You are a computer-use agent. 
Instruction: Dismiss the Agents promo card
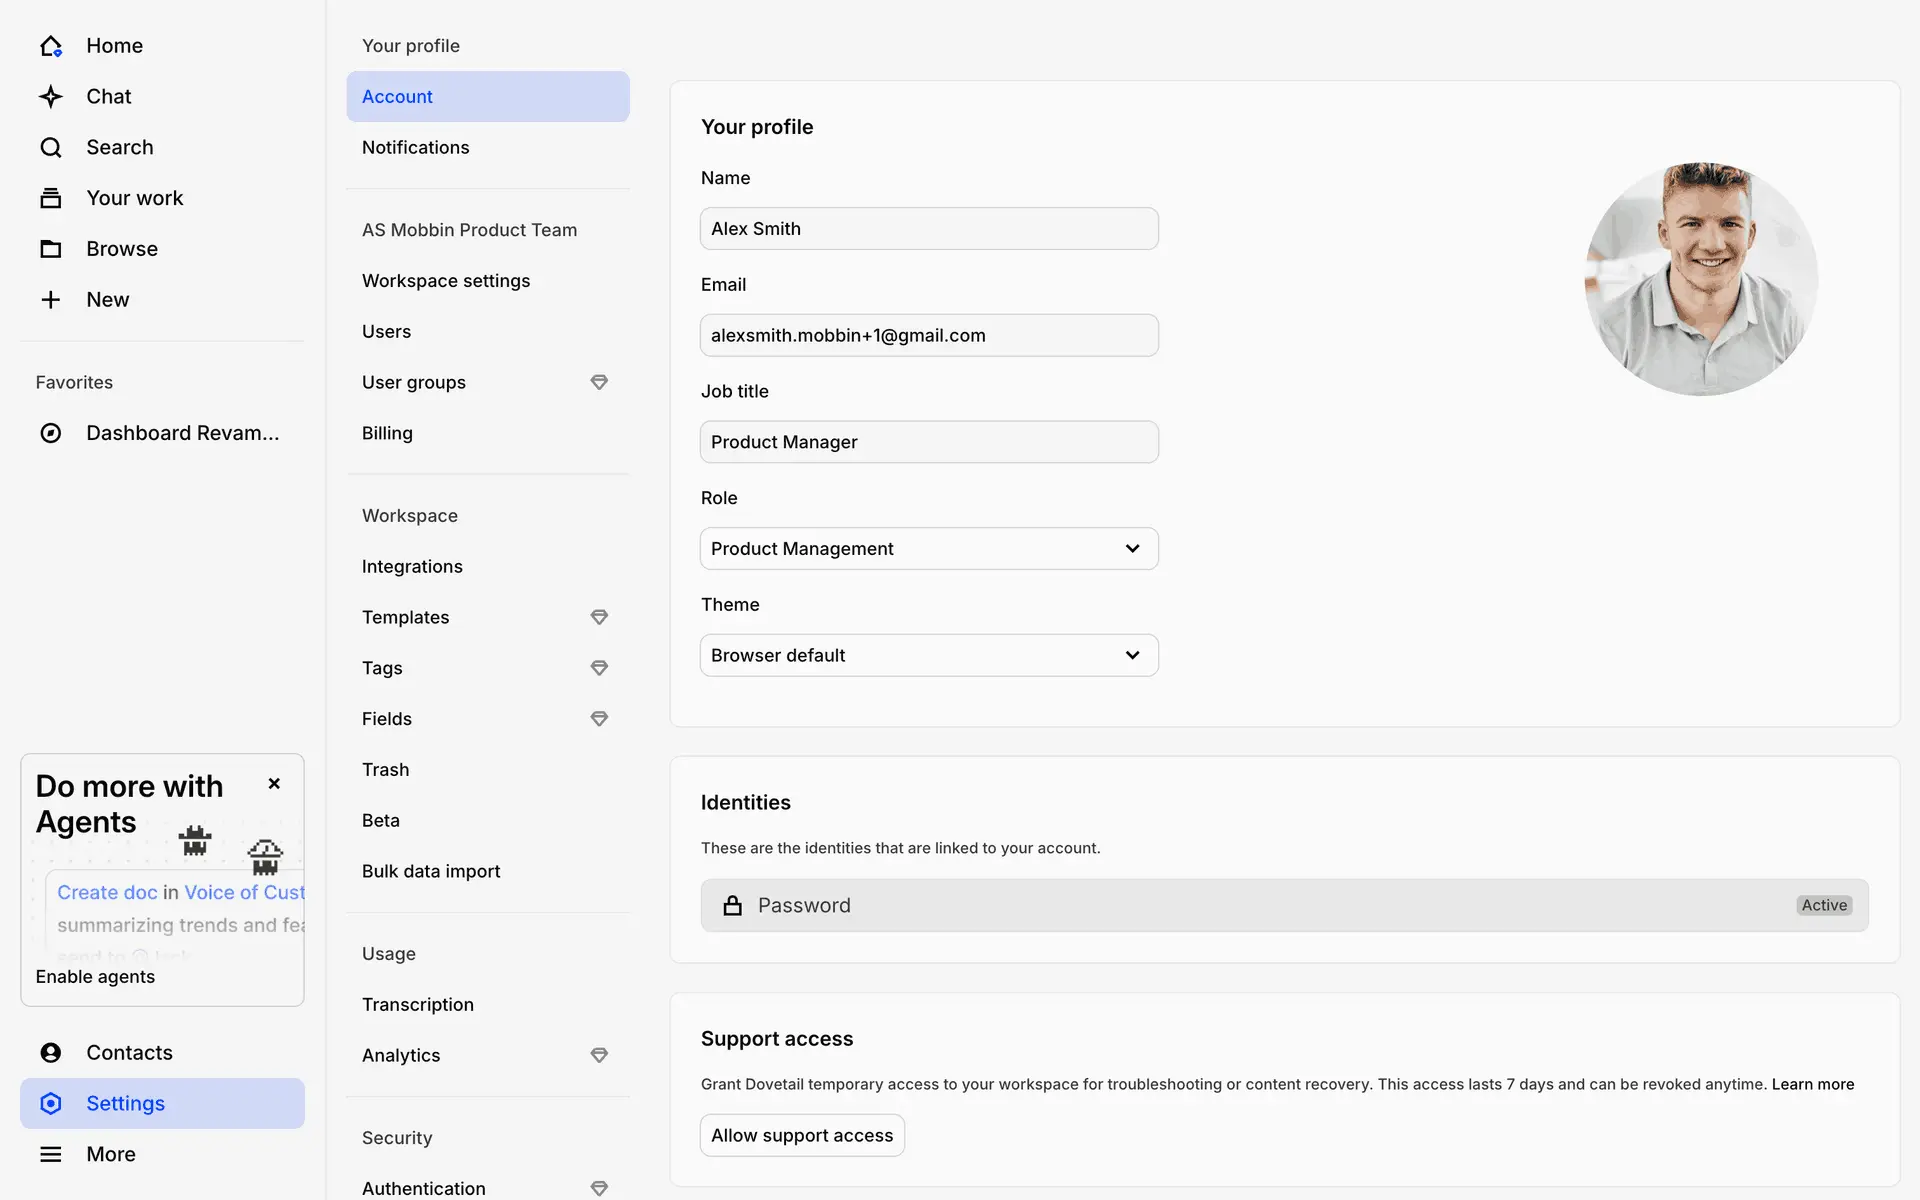(274, 784)
